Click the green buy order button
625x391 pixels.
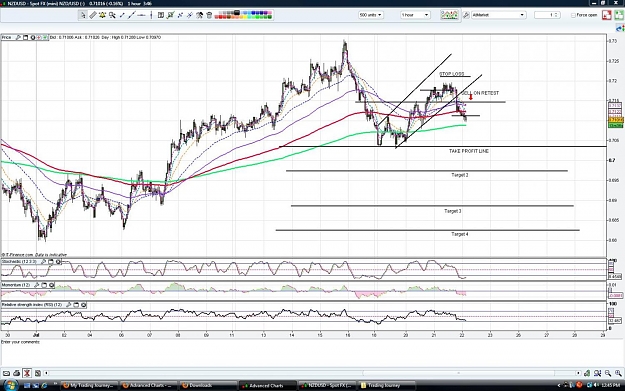point(619,15)
